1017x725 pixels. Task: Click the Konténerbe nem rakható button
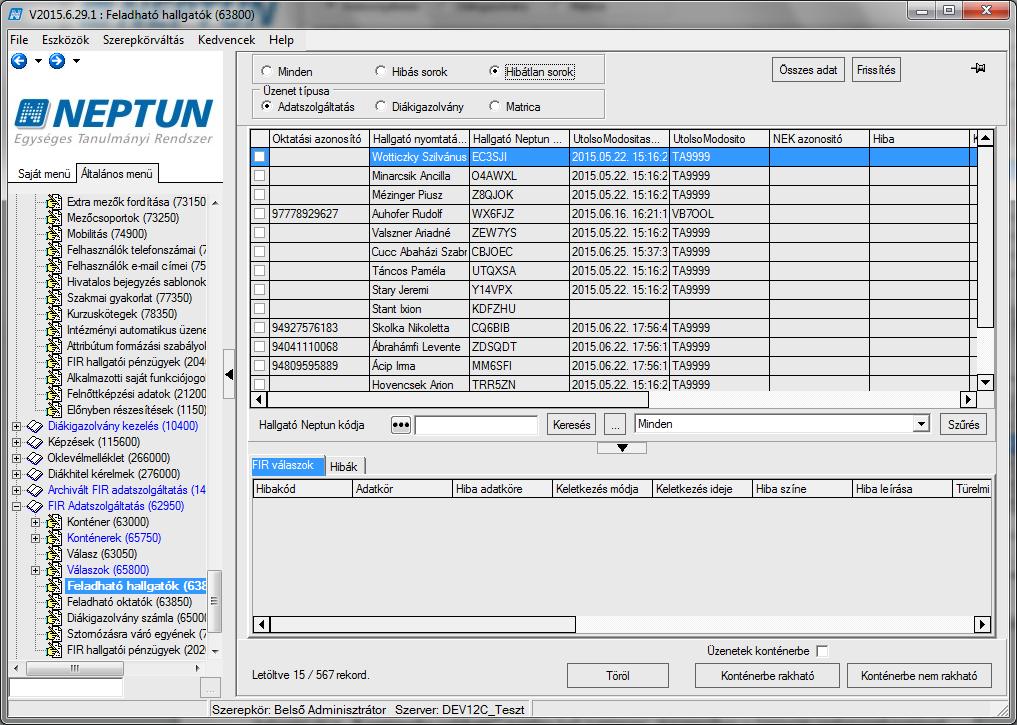919,676
